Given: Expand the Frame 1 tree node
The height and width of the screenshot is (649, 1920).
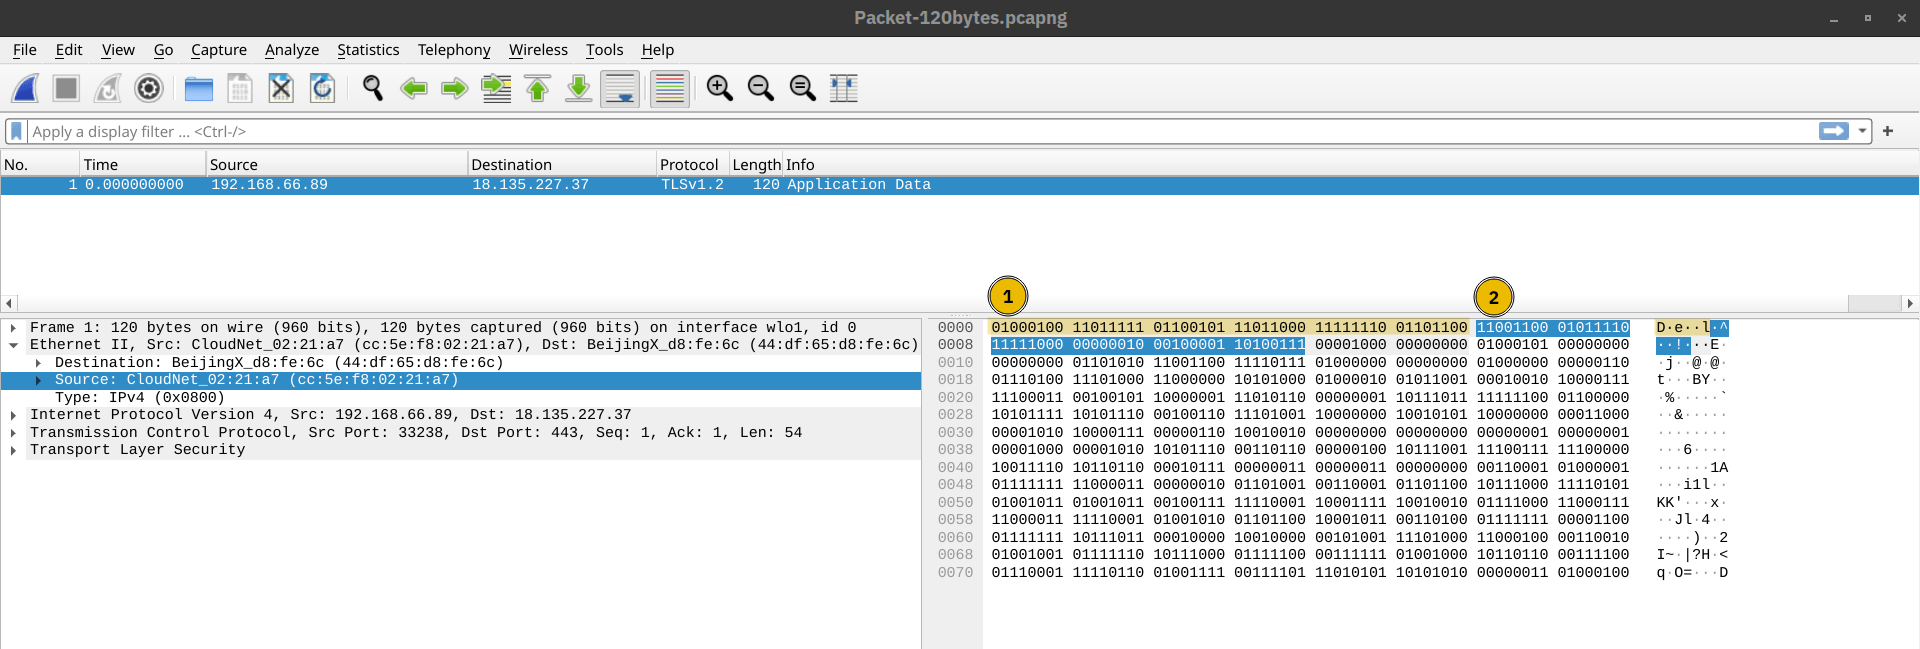Looking at the screenshot, I should pos(13,328).
